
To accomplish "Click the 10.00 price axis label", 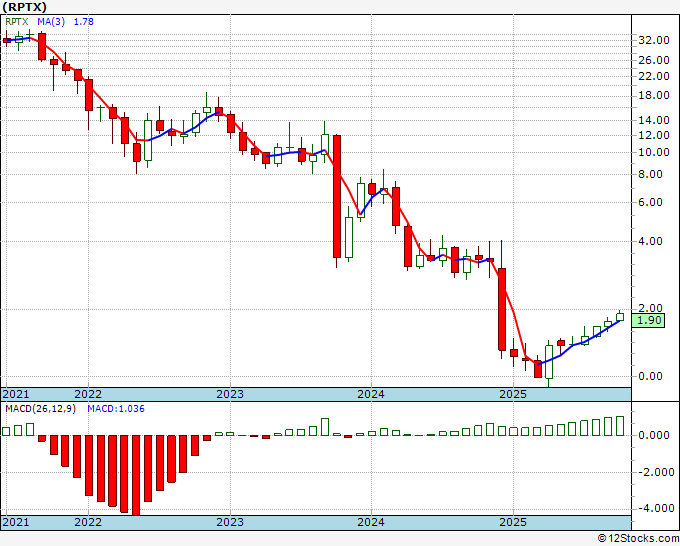I will point(654,152).
